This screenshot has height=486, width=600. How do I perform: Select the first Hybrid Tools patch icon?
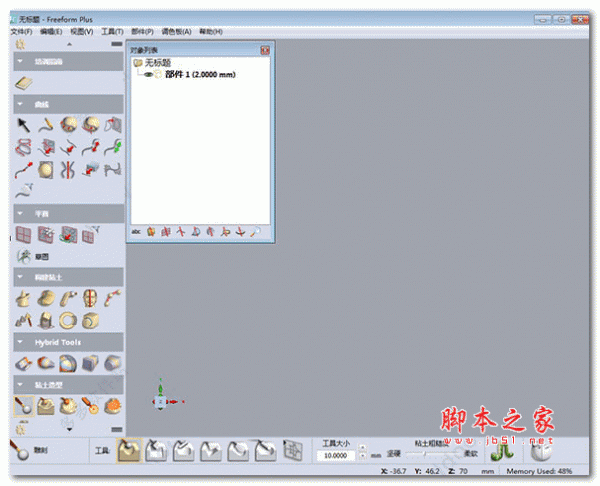click(x=24, y=364)
